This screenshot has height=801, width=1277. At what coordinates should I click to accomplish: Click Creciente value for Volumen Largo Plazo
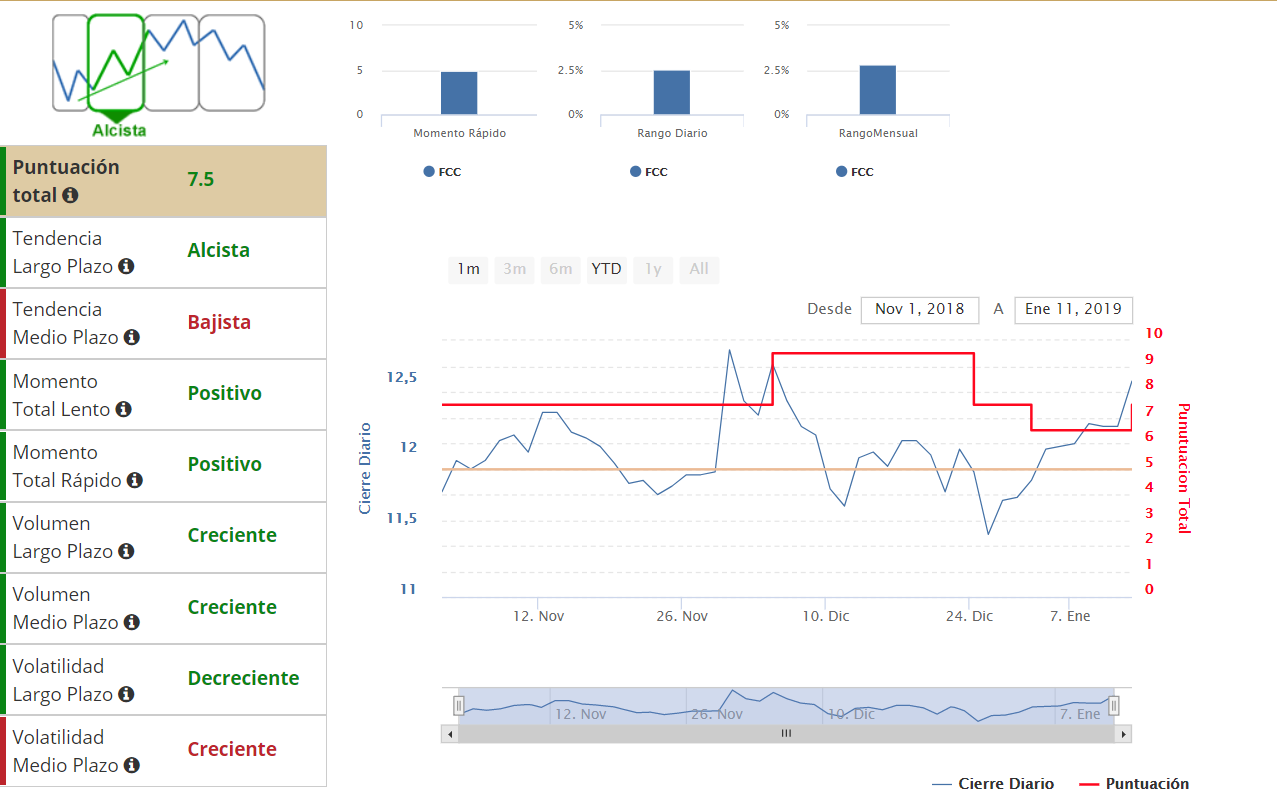tap(232, 536)
